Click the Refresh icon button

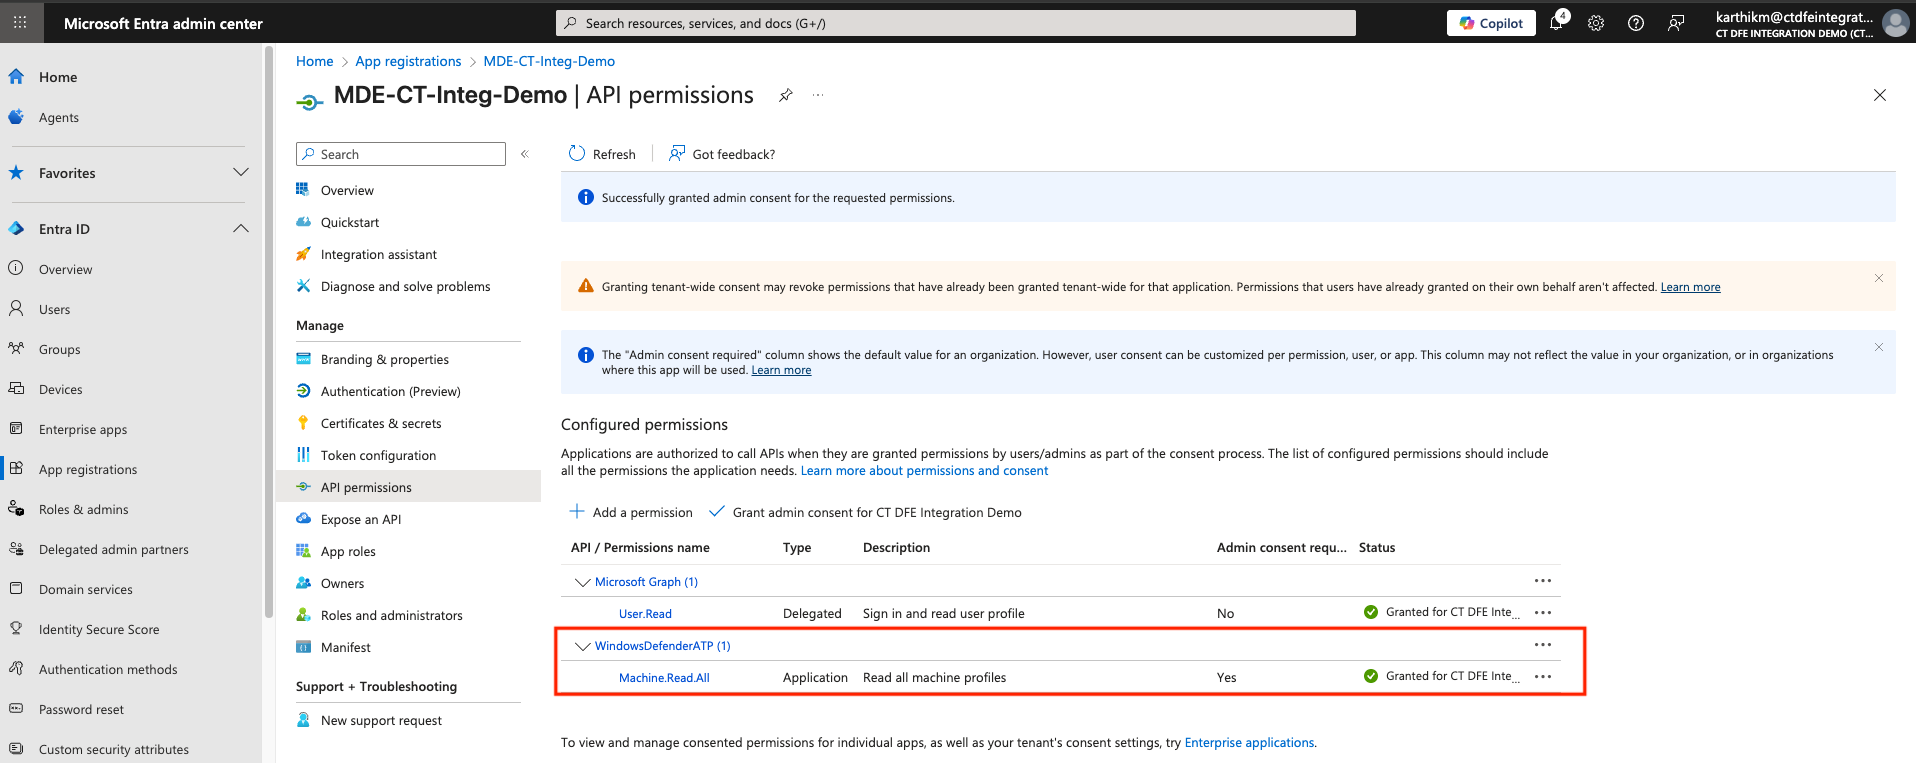[577, 154]
